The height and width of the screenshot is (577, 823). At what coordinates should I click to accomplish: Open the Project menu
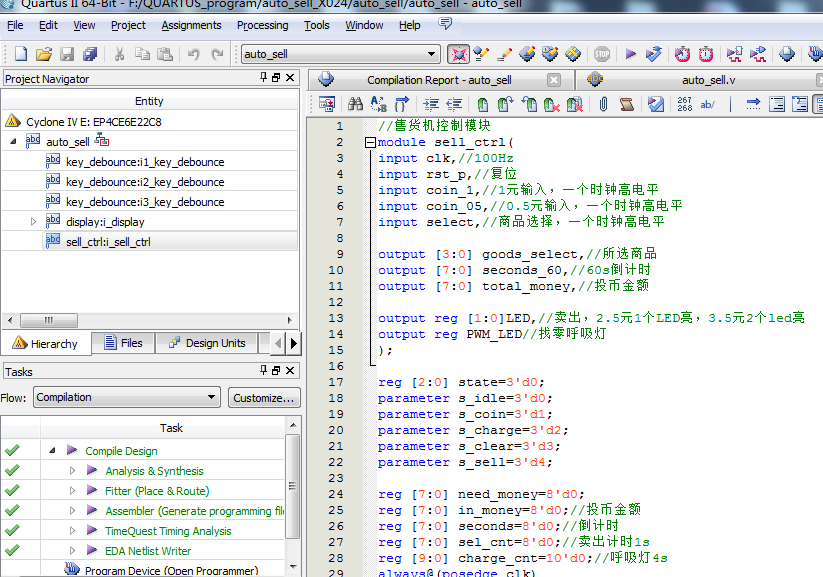(x=128, y=25)
